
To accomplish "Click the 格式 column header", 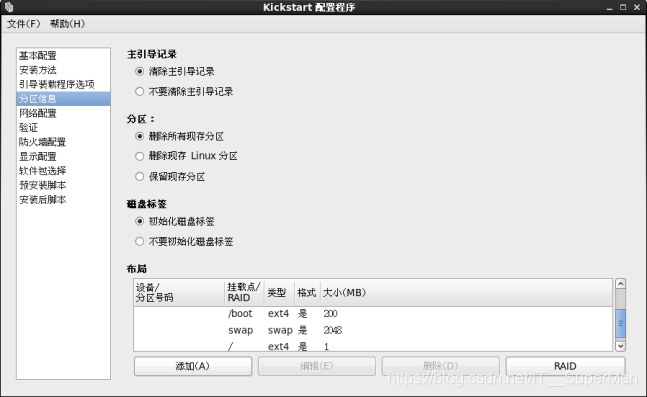I will 307,293.
